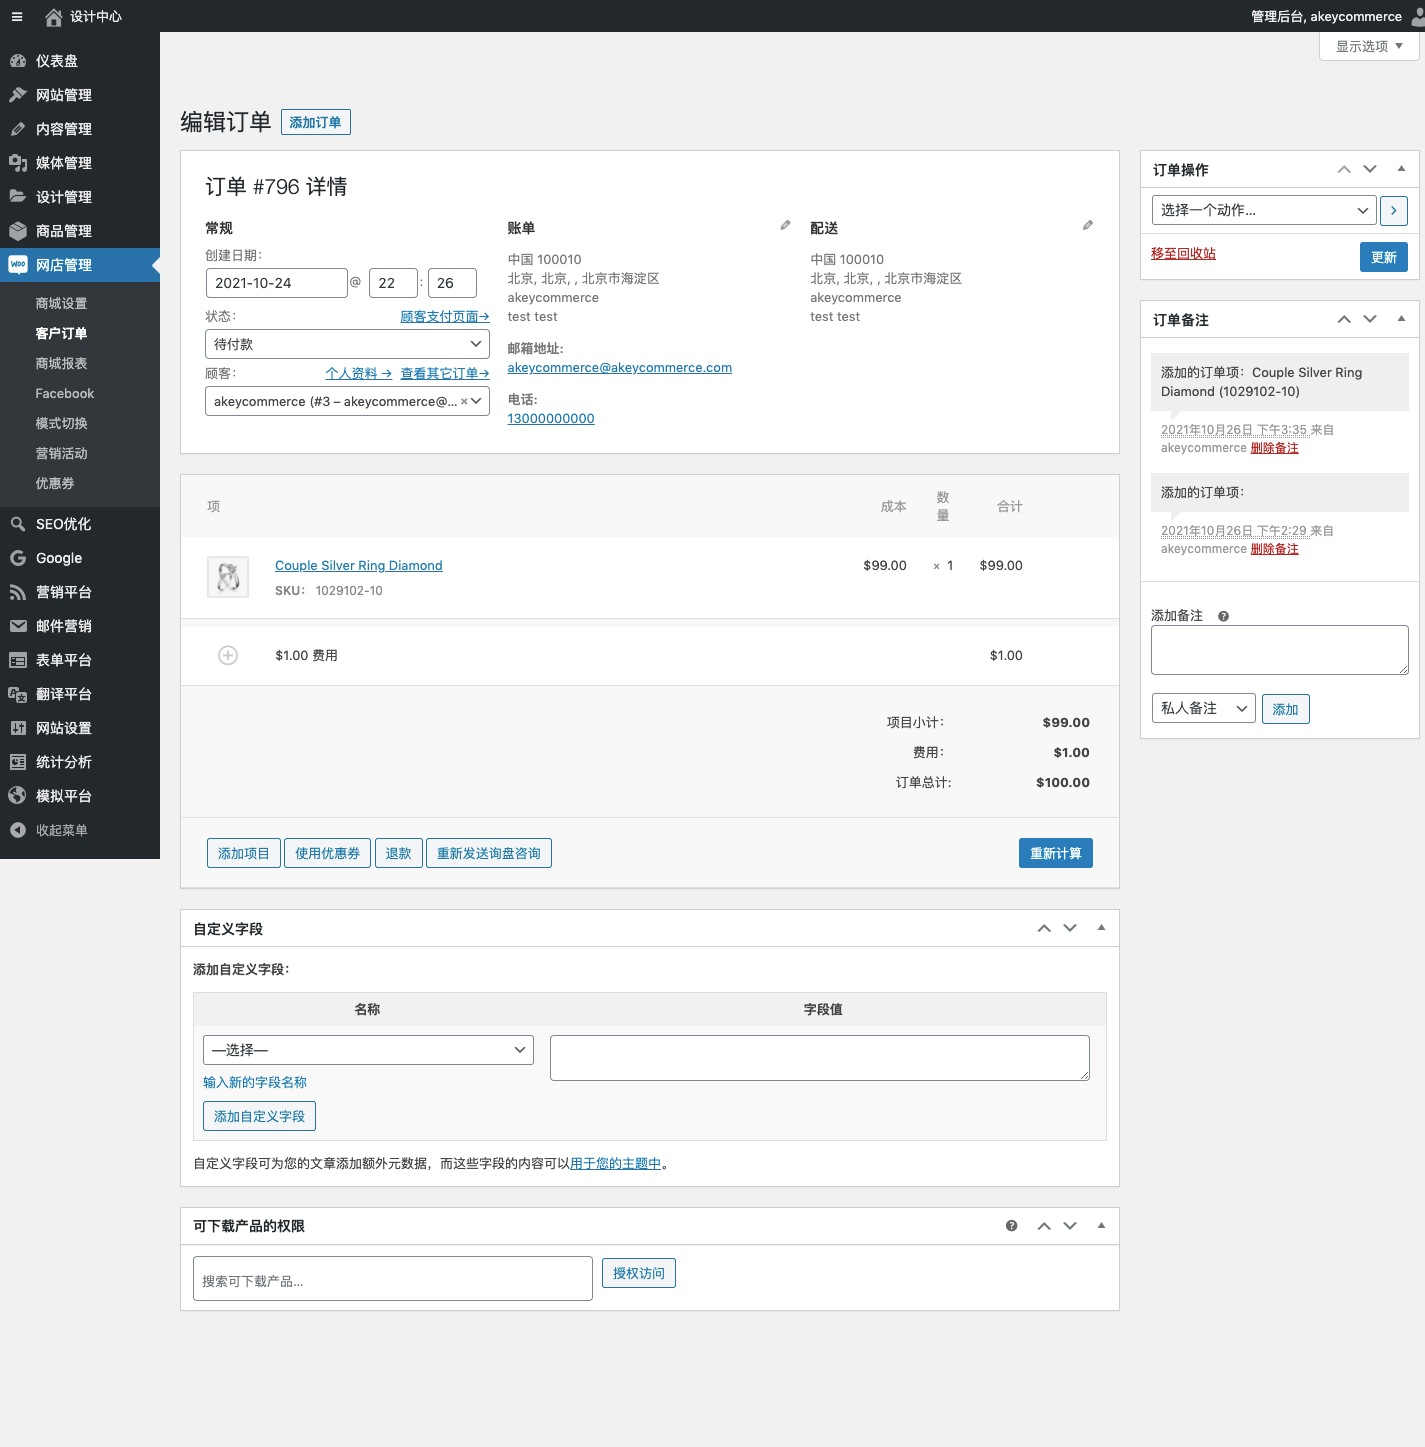Click the help icon in 可下载产品的权限 panel
The width and height of the screenshot is (1425, 1447).
point(1011,1226)
